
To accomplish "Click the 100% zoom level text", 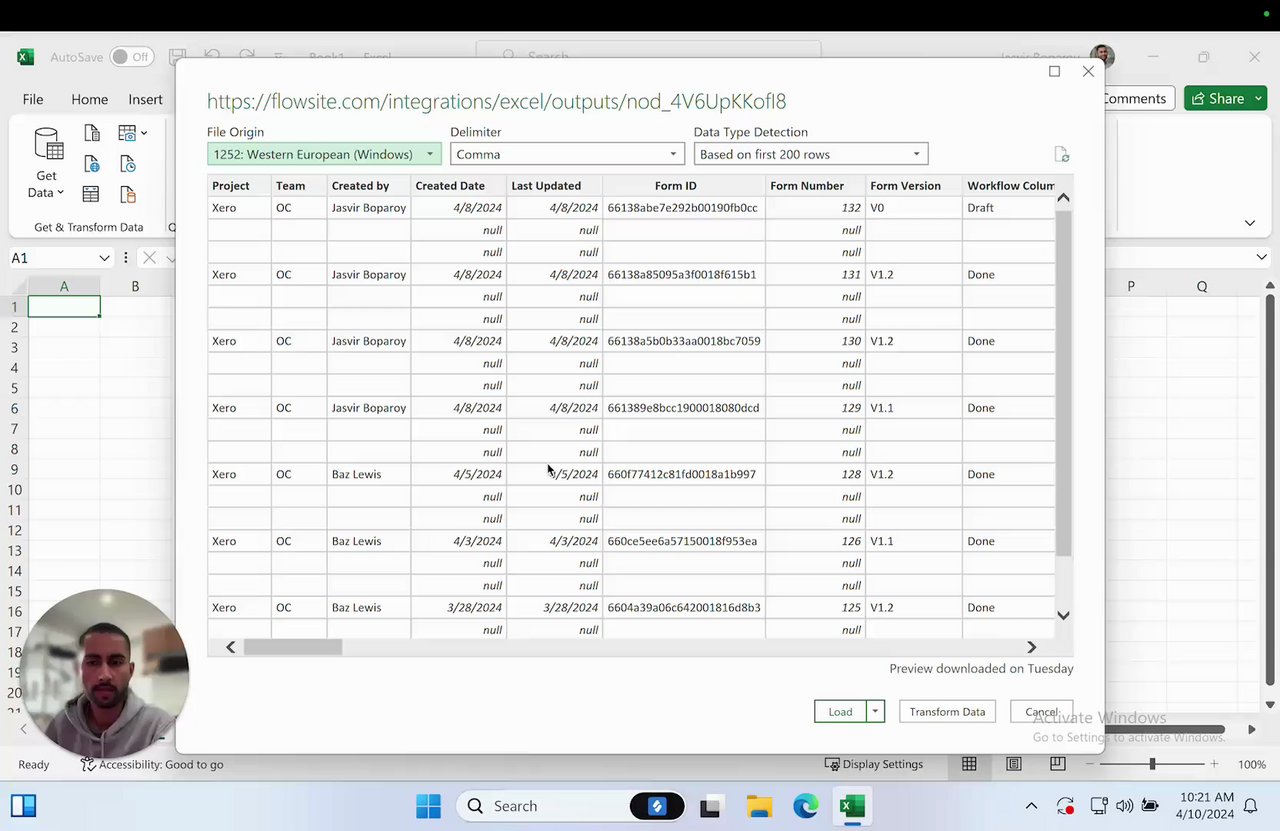I will pyautogui.click(x=1252, y=764).
